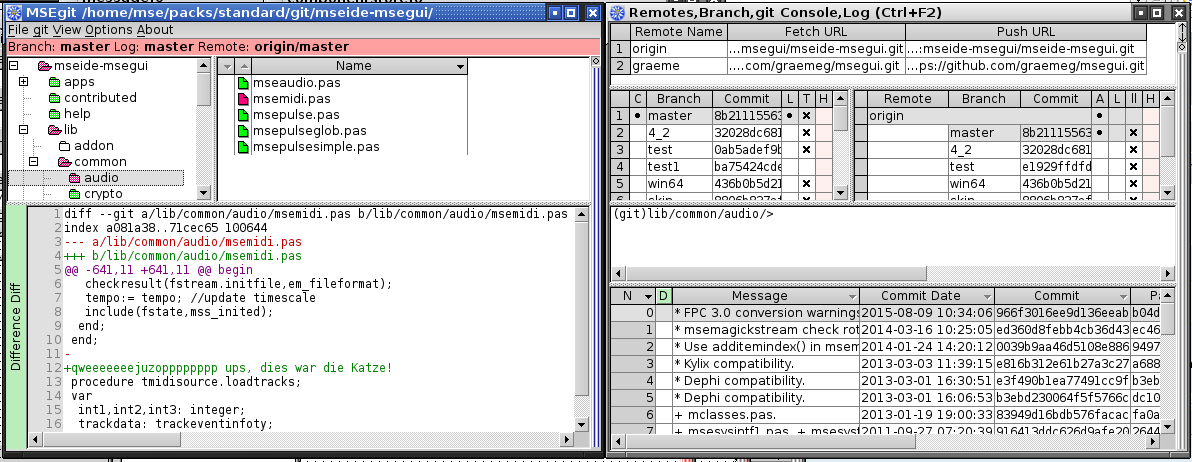The height and width of the screenshot is (462, 1192).
Task: Select the crypto folder icon in tree
Action: [x=75, y=194]
